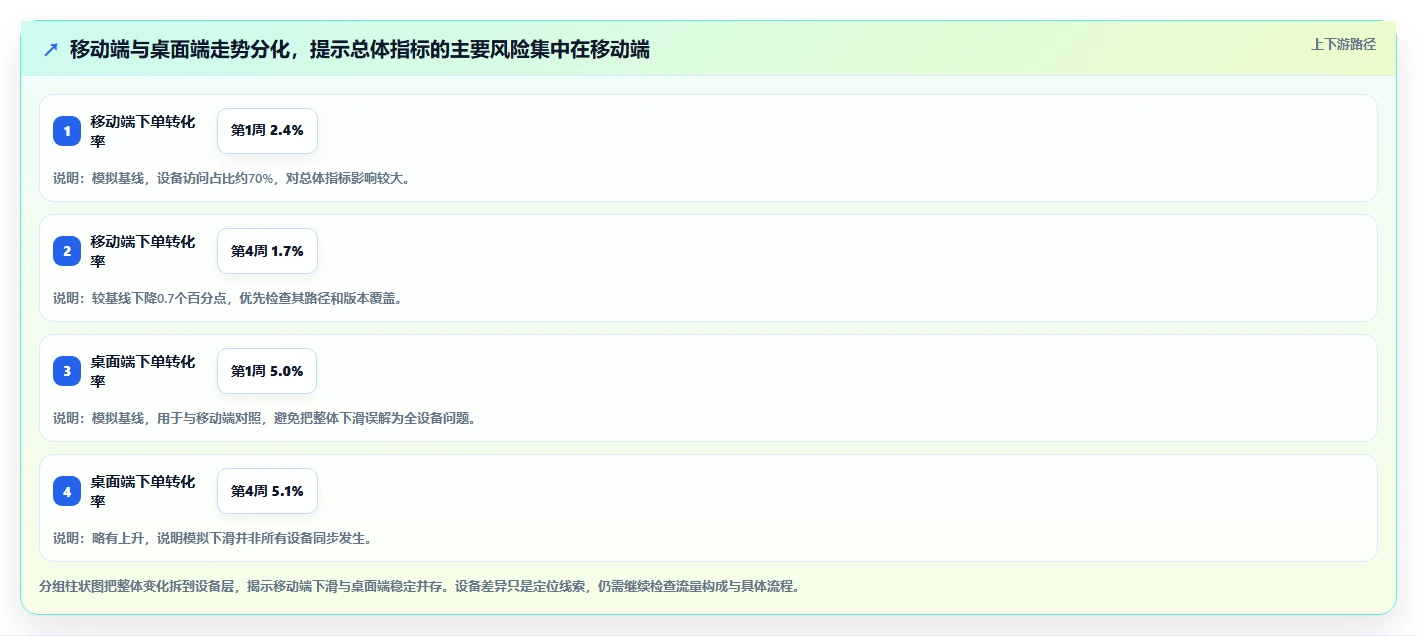Viewport: 1417px width, 636px height.
Task: Select the 第1周 2.4% value chip
Action: (x=267, y=131)
